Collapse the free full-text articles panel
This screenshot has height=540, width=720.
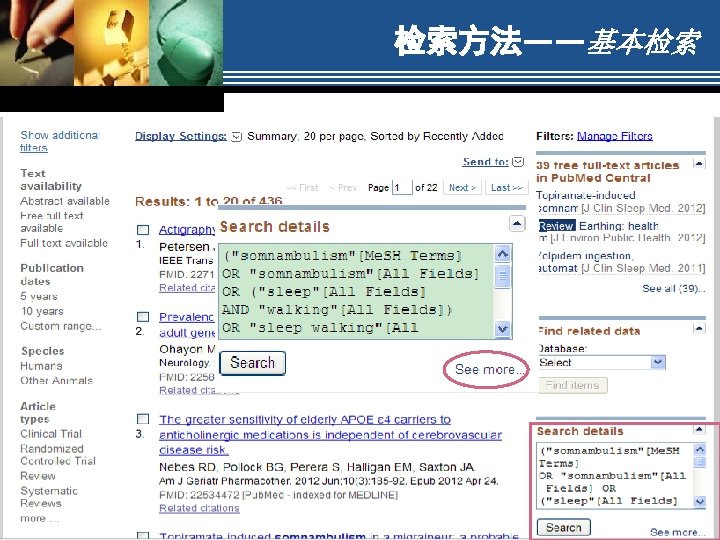pyautogui.click(x=699, y=163)
